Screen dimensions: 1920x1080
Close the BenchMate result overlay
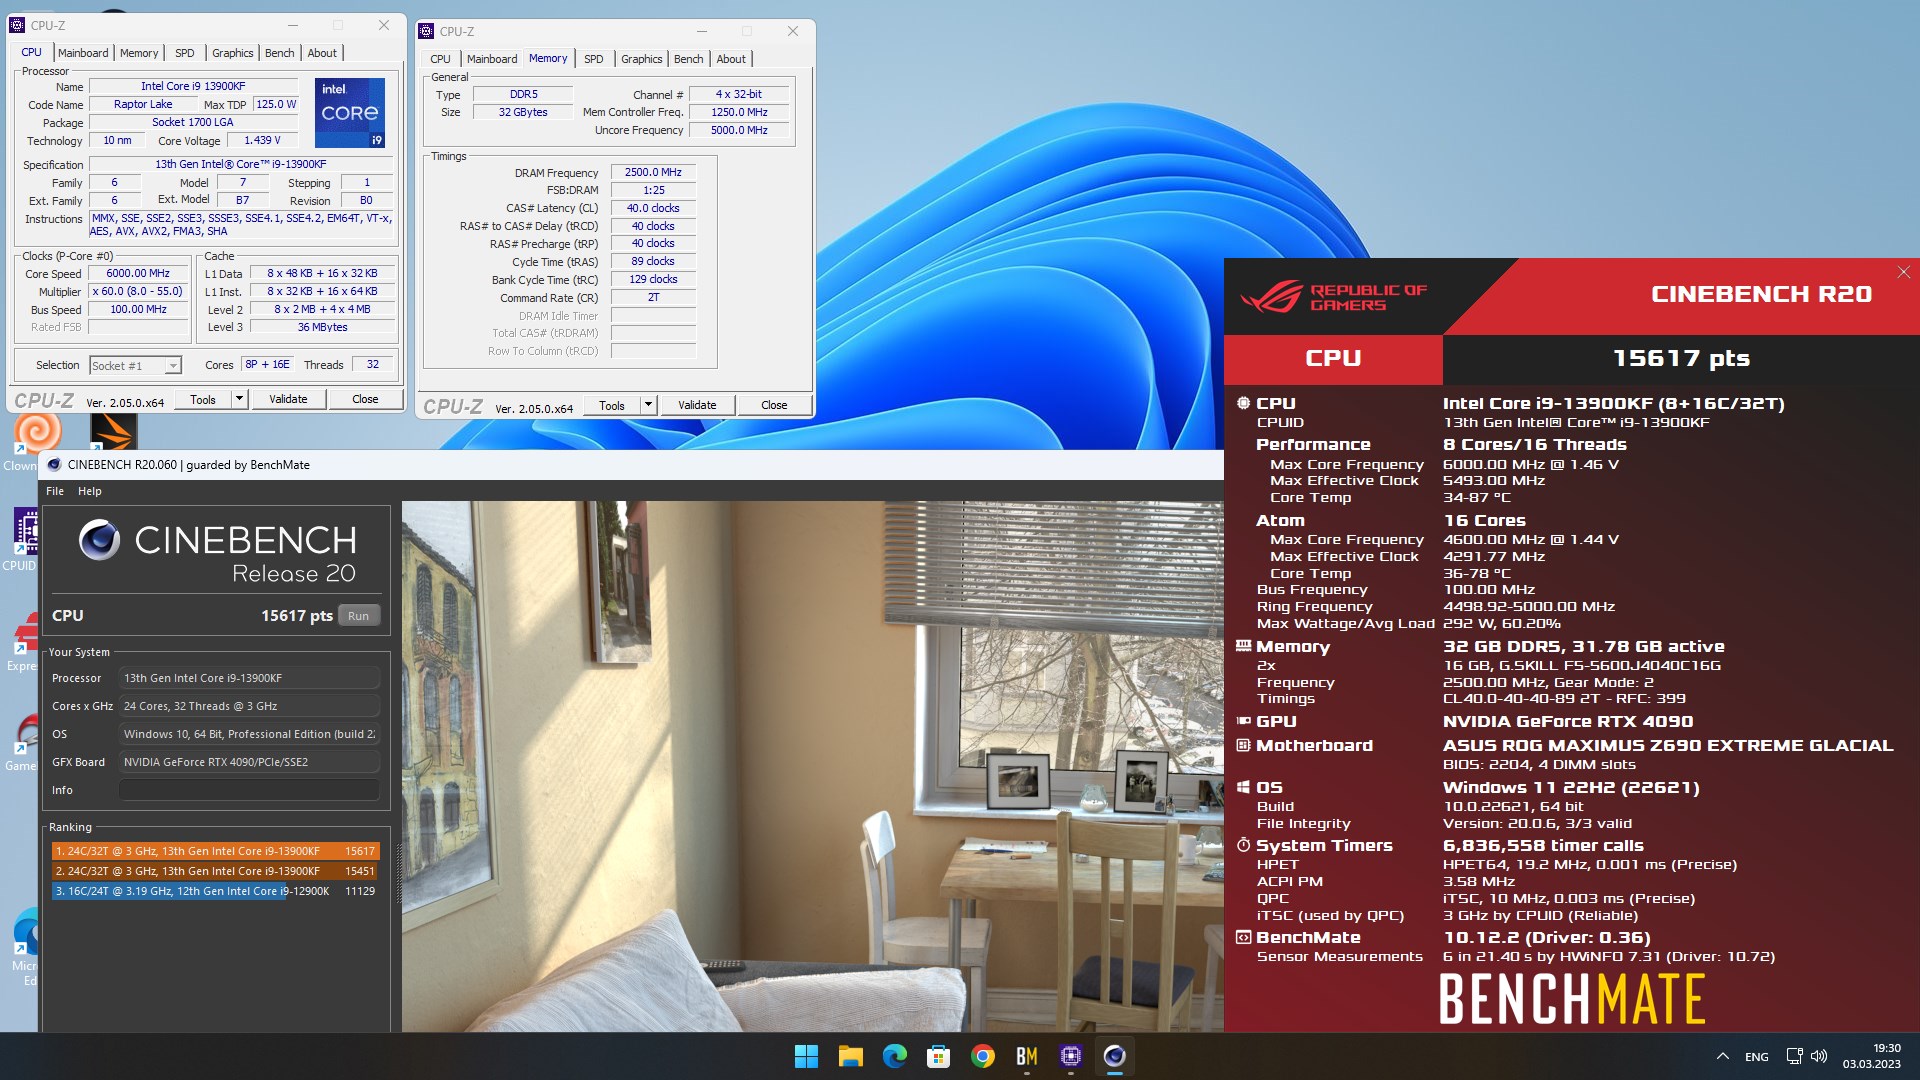click(1904, 272)
